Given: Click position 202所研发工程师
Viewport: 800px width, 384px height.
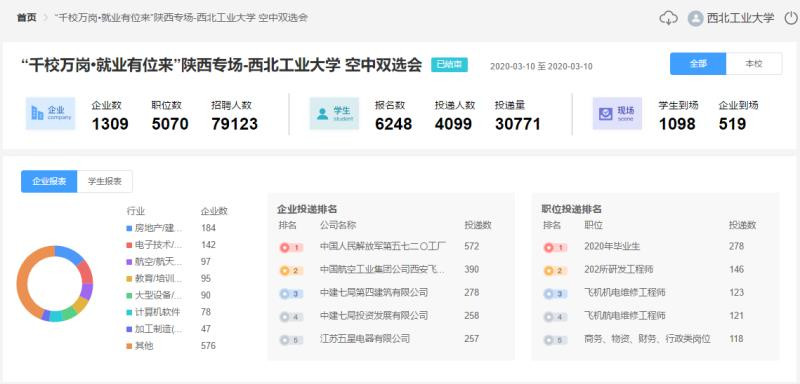Looking at the screenshot, I should click(618, 269).
